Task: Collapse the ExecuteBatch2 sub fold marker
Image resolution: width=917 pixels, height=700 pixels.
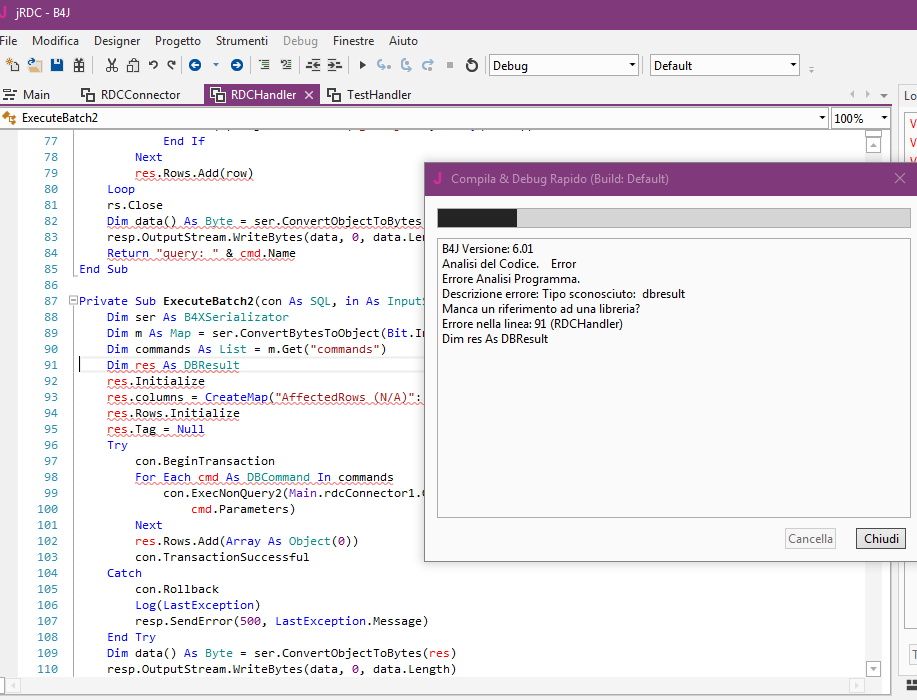Action: (x=72, y=301)
